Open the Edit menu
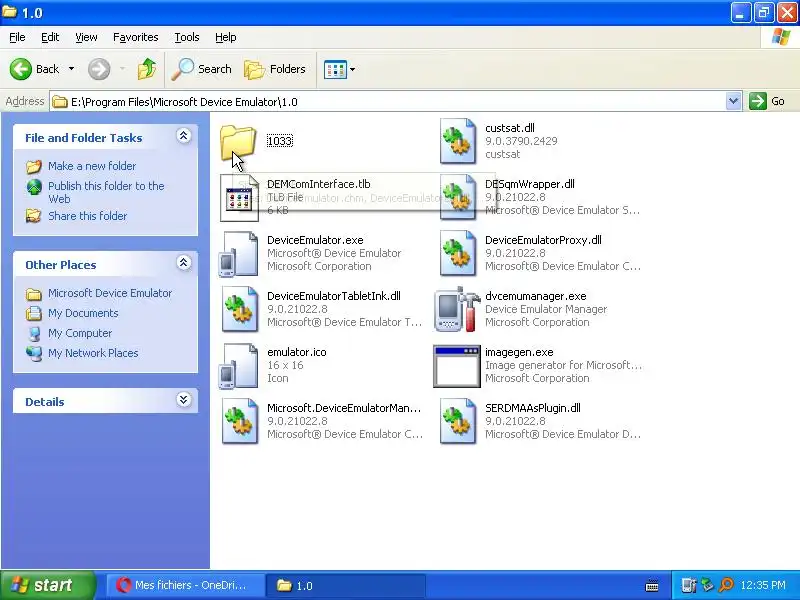This screenshot has height=600, width=800. (x=50, y=37)
